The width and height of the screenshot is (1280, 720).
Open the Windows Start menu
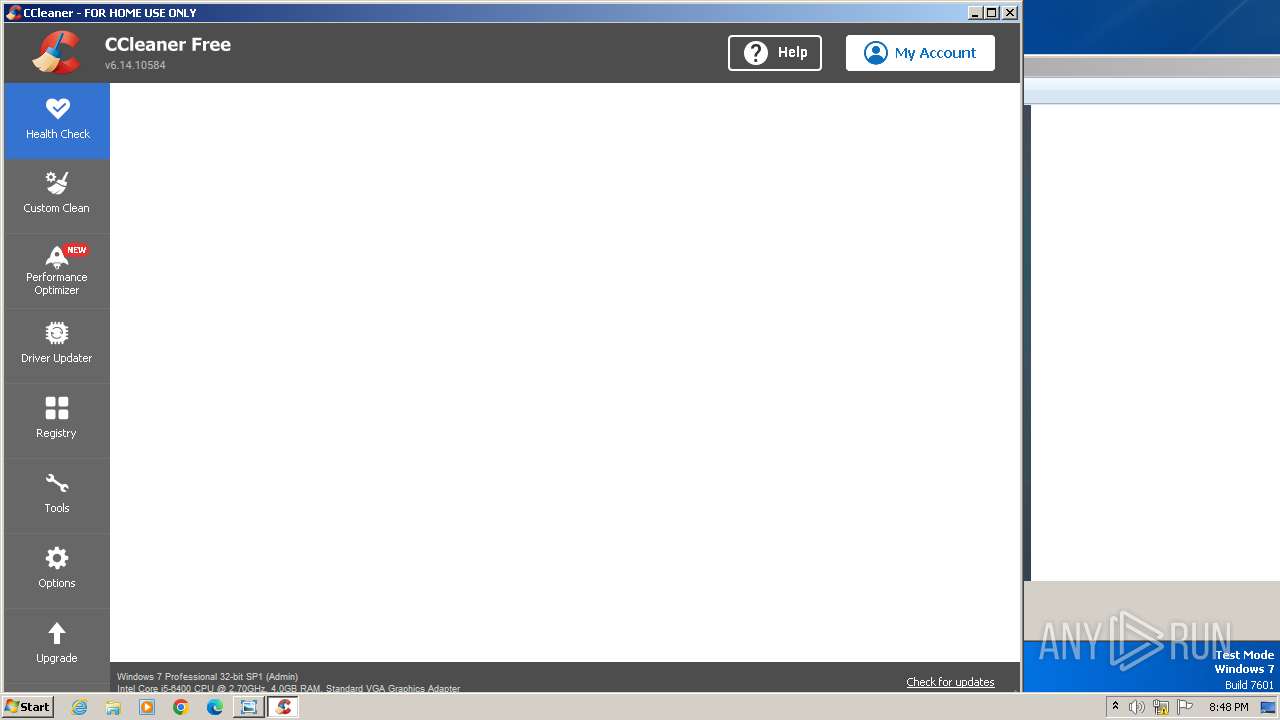point(27,707)
